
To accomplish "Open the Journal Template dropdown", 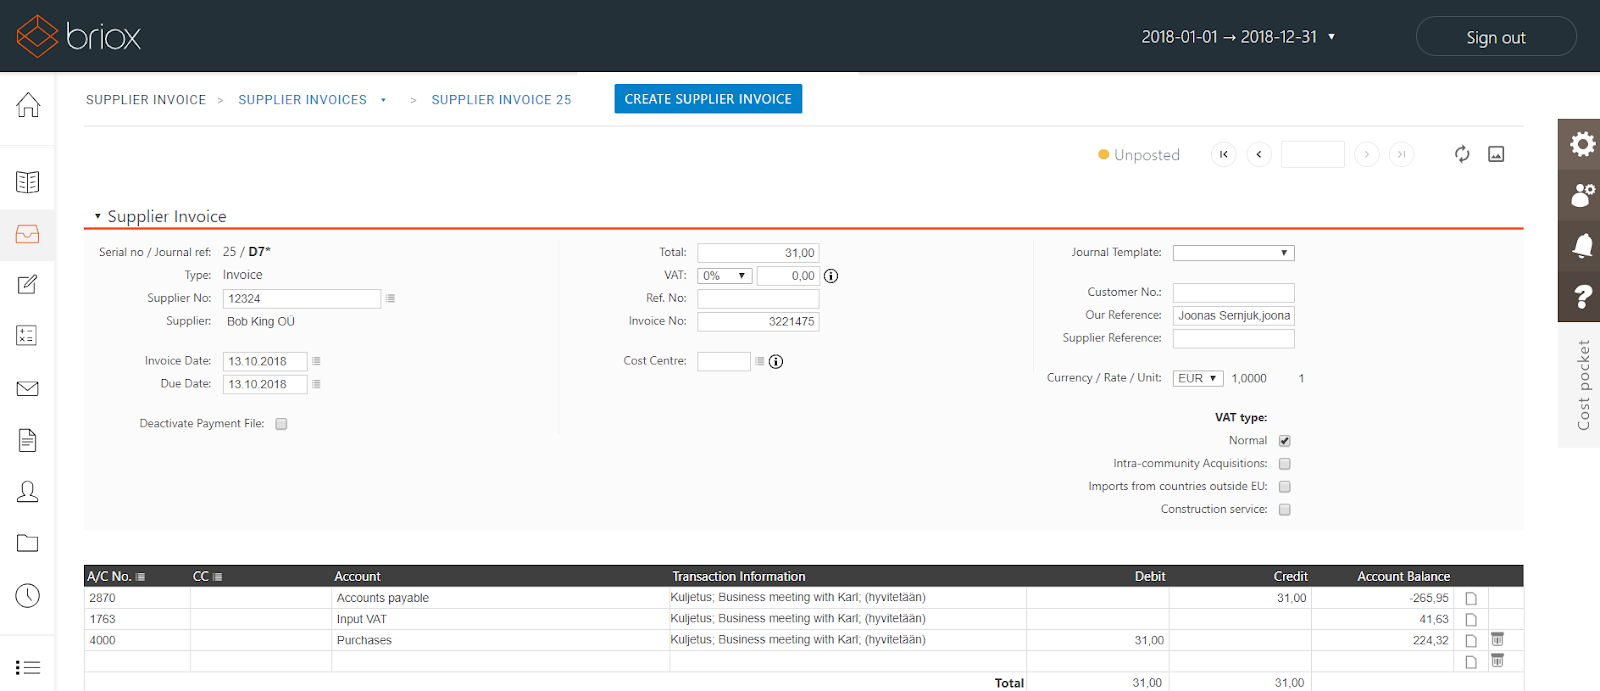I will [1234, 253].
